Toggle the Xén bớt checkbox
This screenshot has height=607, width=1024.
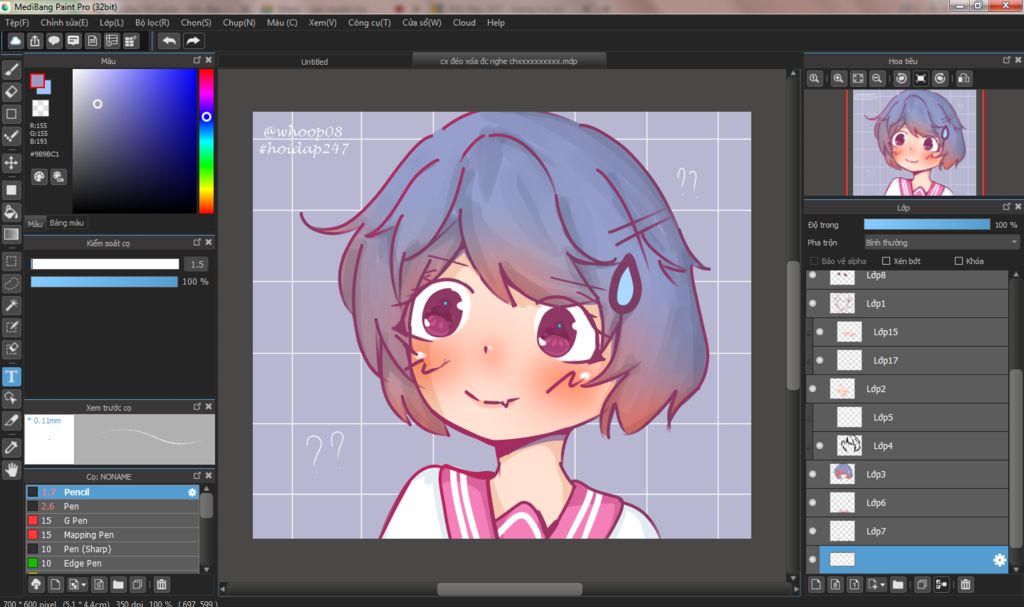(886, 261)
